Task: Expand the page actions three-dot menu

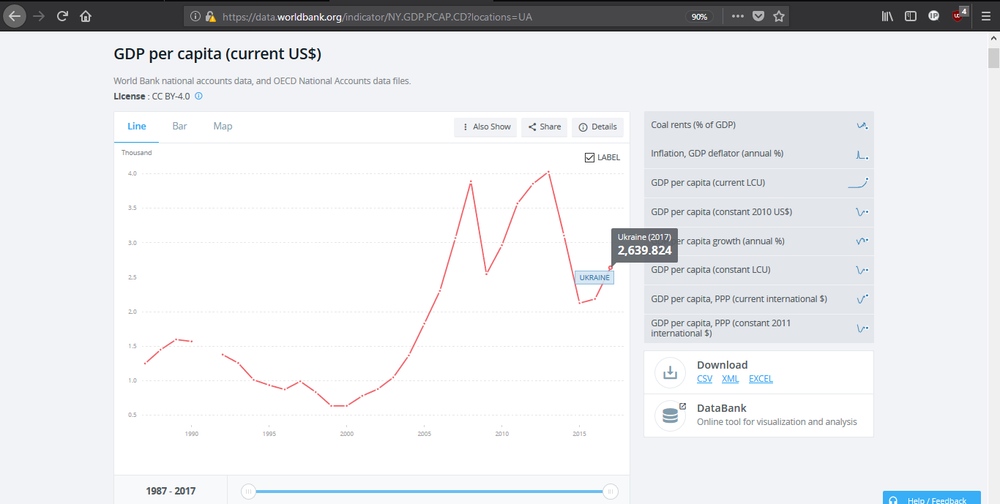Action: (x=737, y=16)
